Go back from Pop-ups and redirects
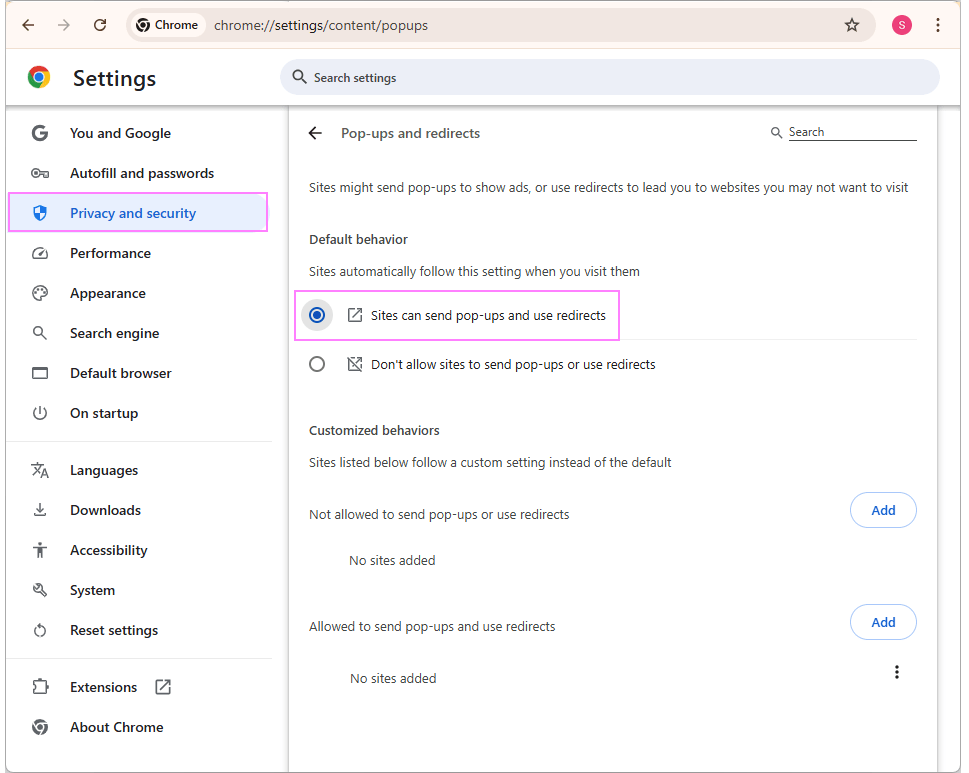969x773 pixels. tap(315, 133)
